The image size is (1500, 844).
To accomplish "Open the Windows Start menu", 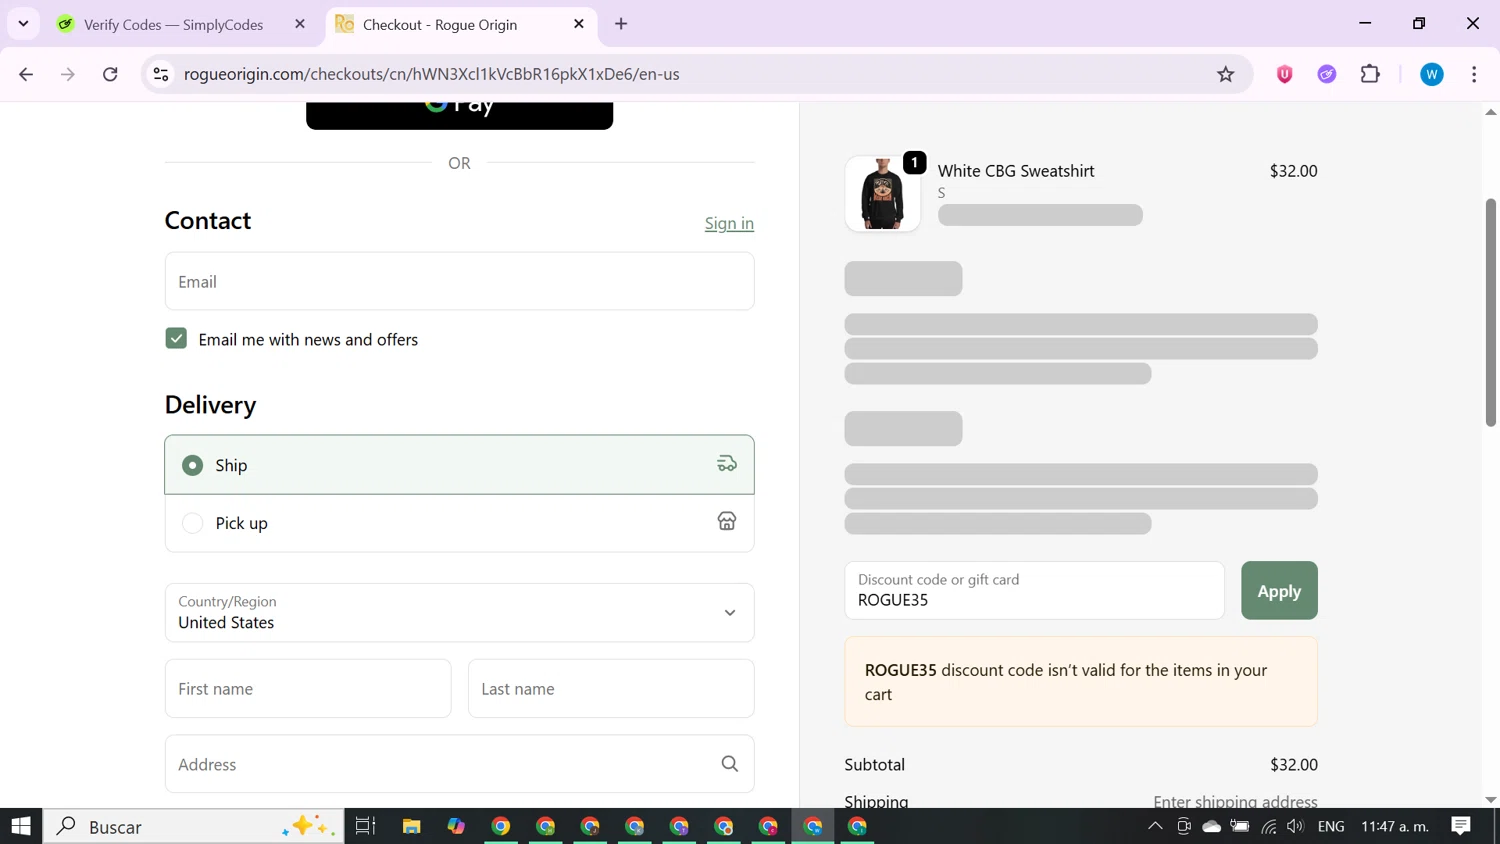I will (x=21, y=826).
